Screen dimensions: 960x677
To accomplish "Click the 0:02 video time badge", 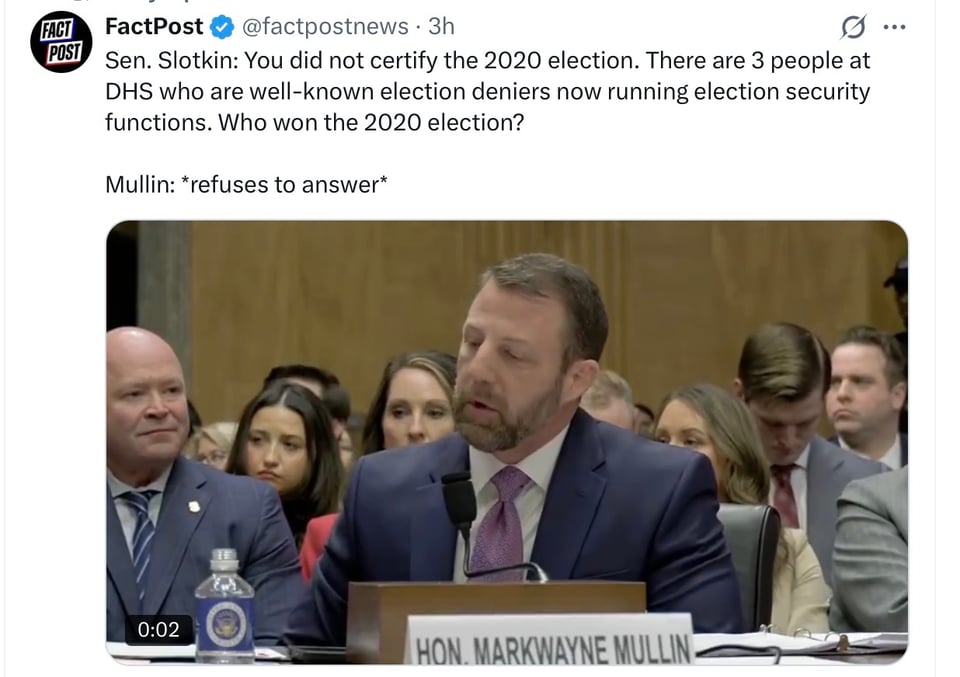I will (x=158, y=629).
